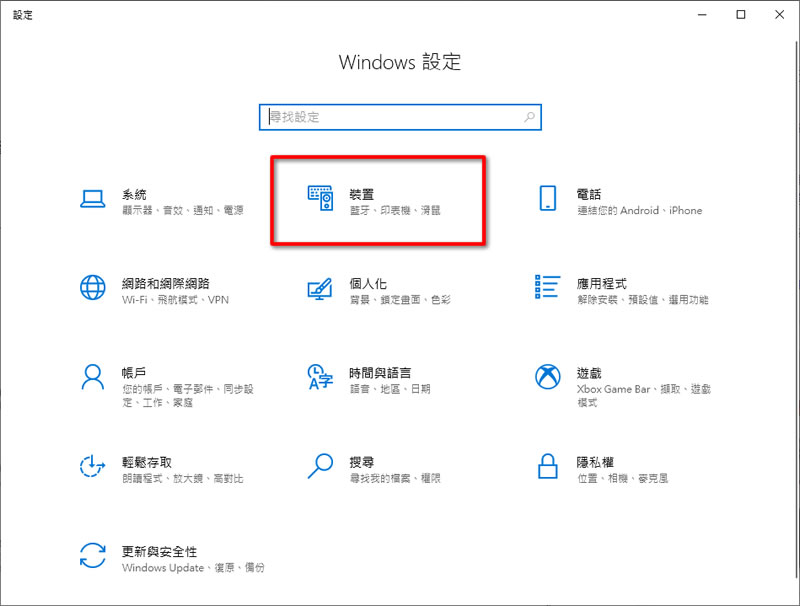Click the 背景、鎖定畫面、色彩 description
This screenshot has height=606, width=800.
[400, 299]
